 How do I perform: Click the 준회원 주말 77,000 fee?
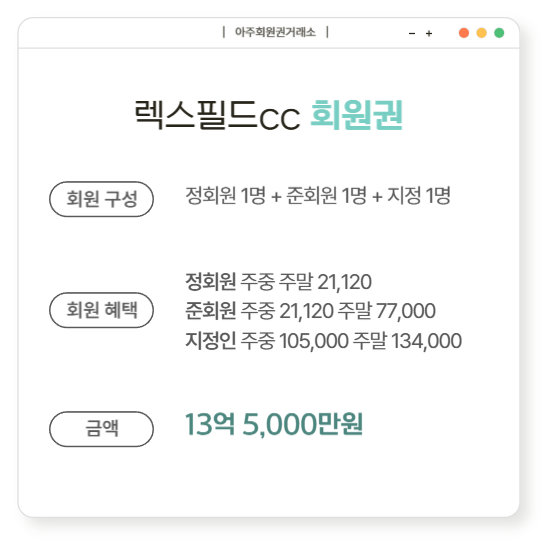point(387,311)
